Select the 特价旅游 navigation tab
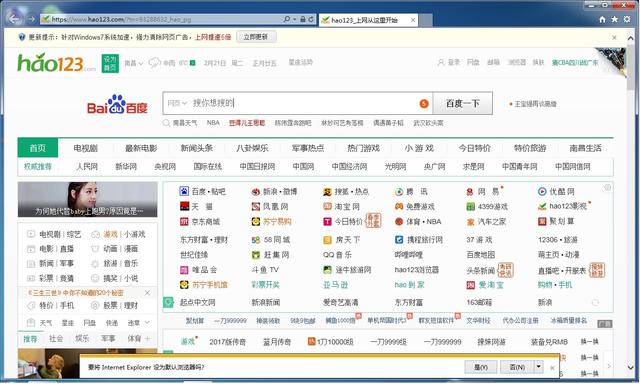 tap(530, 148)
